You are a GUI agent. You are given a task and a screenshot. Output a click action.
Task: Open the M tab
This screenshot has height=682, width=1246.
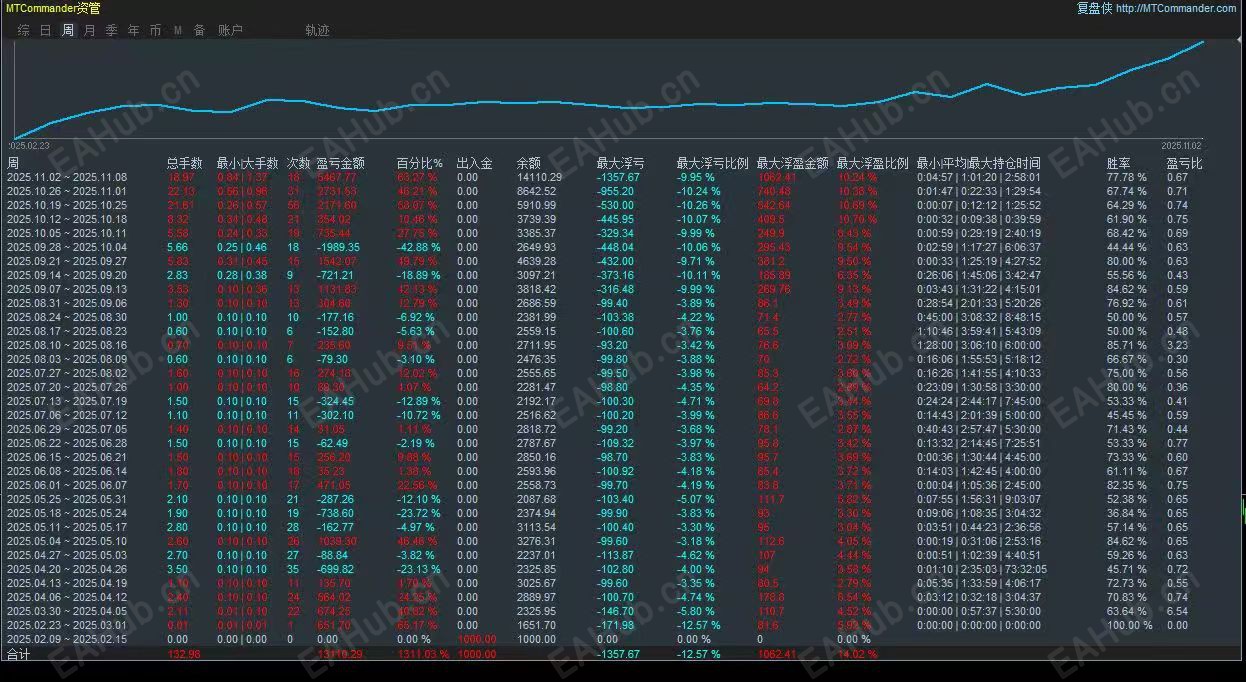pyautogui.click(x=177, y=30)
